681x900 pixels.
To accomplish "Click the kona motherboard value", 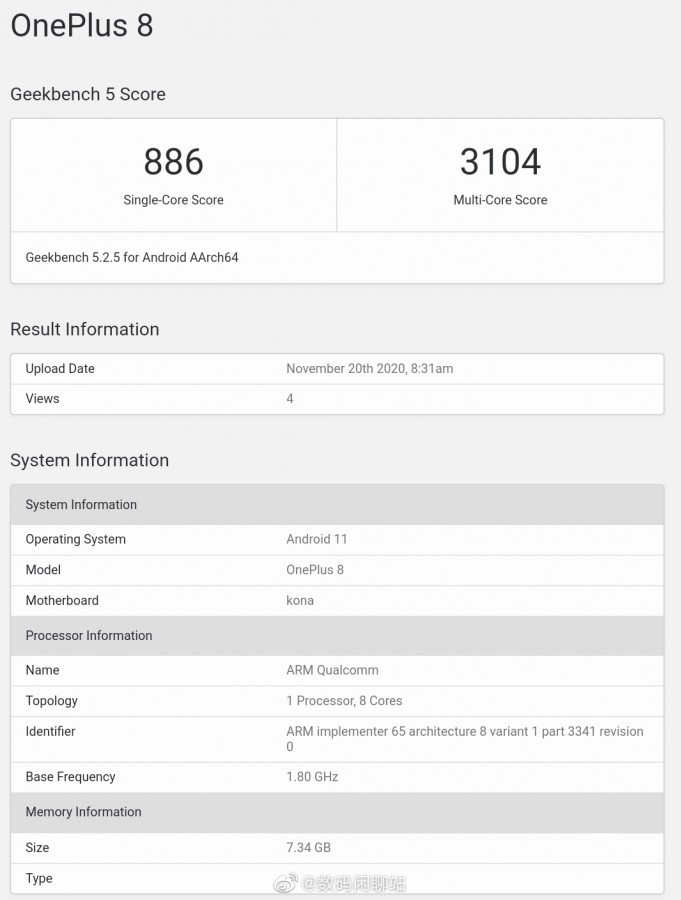I will (300, 601).
